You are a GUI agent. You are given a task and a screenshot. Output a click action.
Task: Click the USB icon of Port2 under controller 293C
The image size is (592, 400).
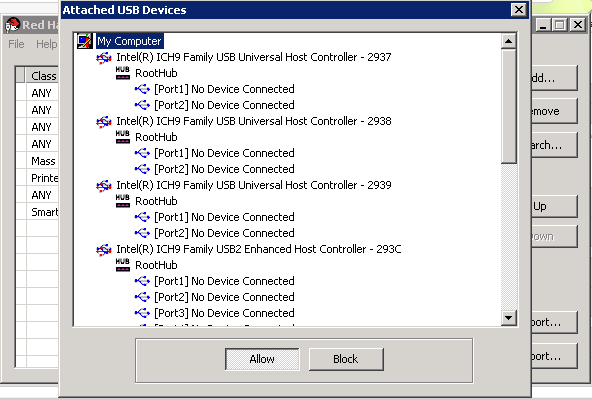pyautogui.click(x=142, y=297)
